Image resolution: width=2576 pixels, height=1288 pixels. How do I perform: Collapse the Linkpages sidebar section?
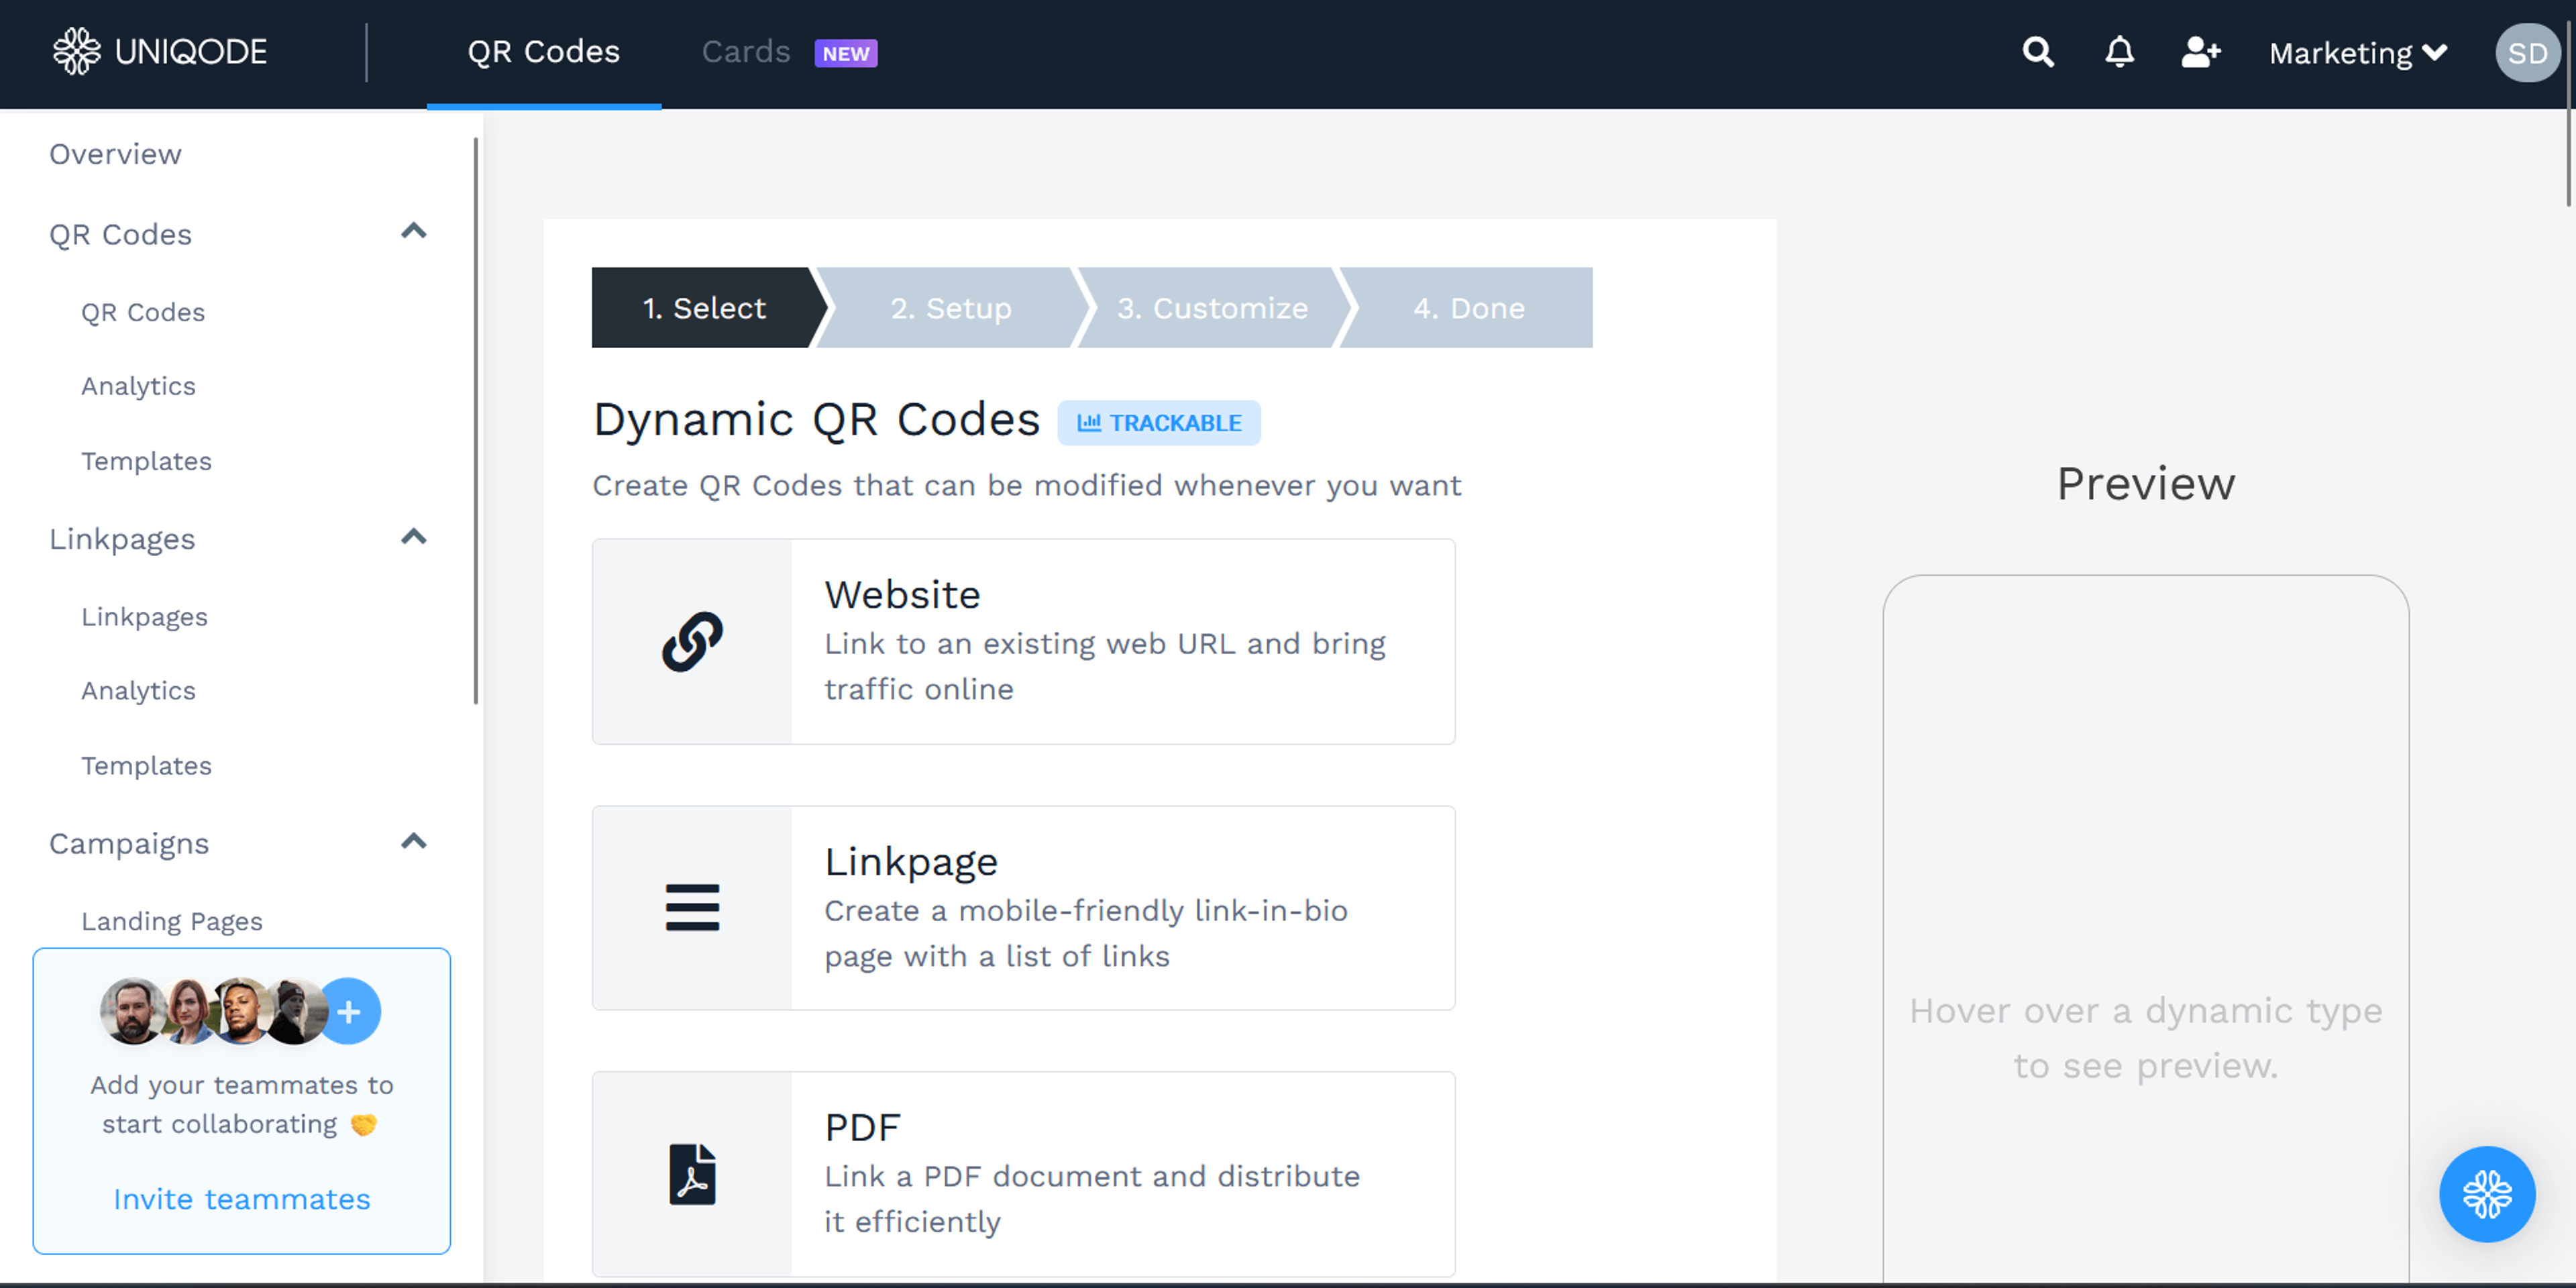coord(413,538)
